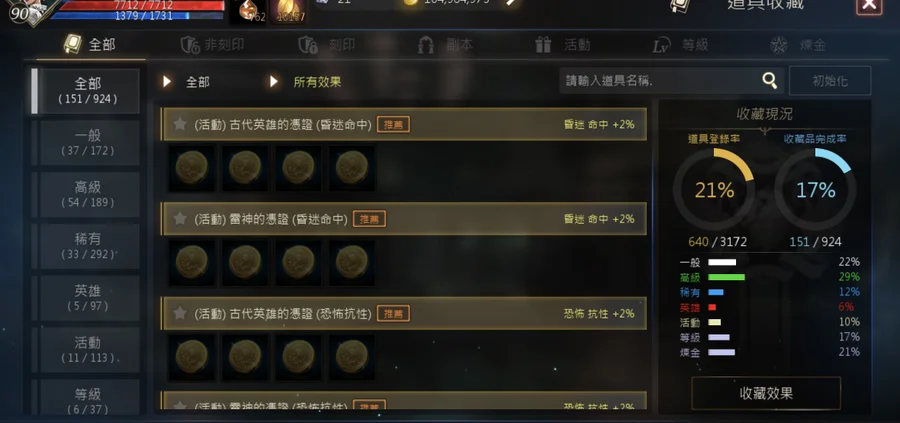
Task: Switch to the 副本 tab
Action: pos(445,45)
